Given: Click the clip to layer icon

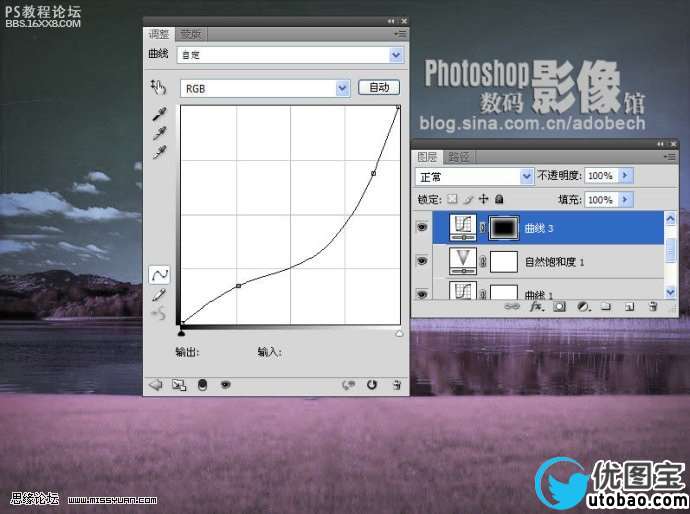Looking at the screenshot, I should coord(202,385).
